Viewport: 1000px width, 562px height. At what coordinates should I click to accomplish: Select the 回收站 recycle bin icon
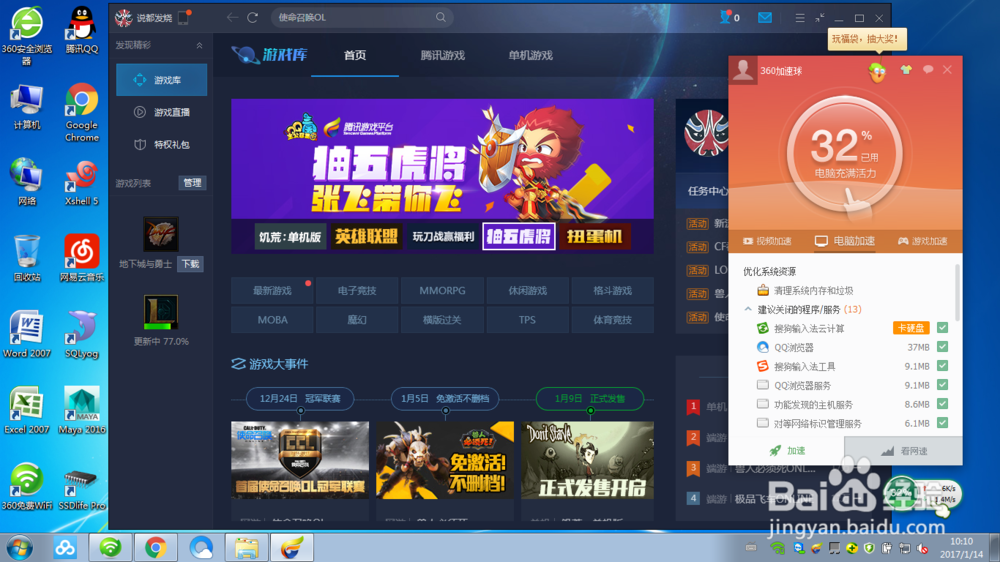click(26, 258)
